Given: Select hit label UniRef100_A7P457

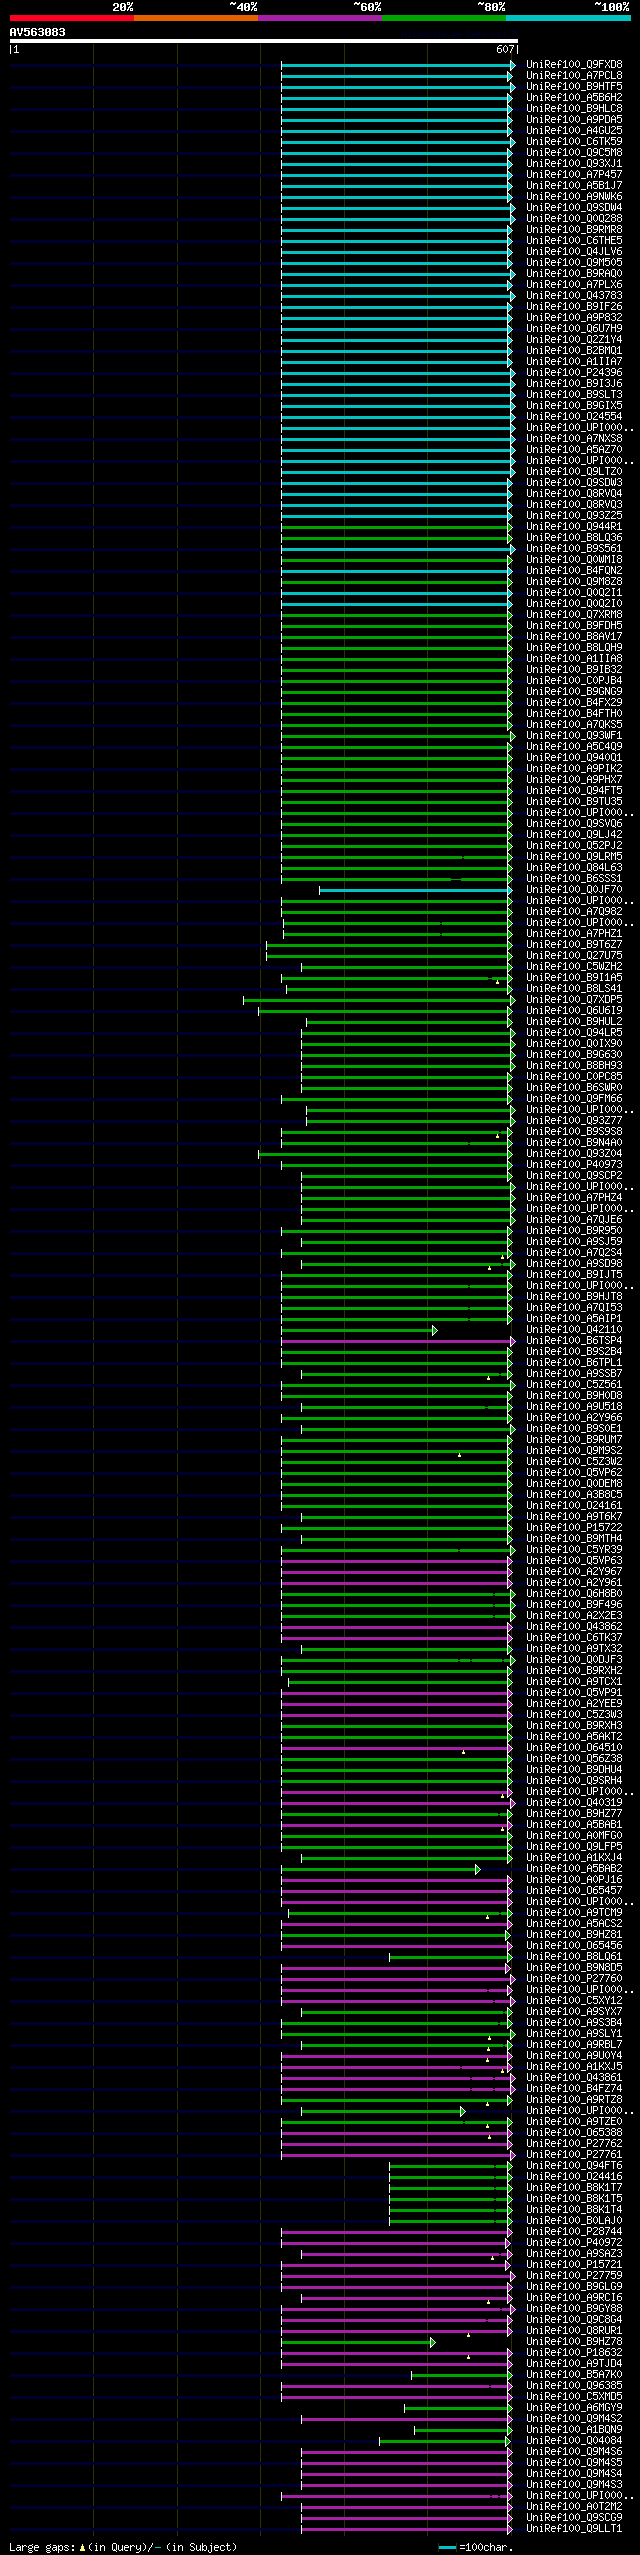Looking at the screenshot, I should point(574,175).
